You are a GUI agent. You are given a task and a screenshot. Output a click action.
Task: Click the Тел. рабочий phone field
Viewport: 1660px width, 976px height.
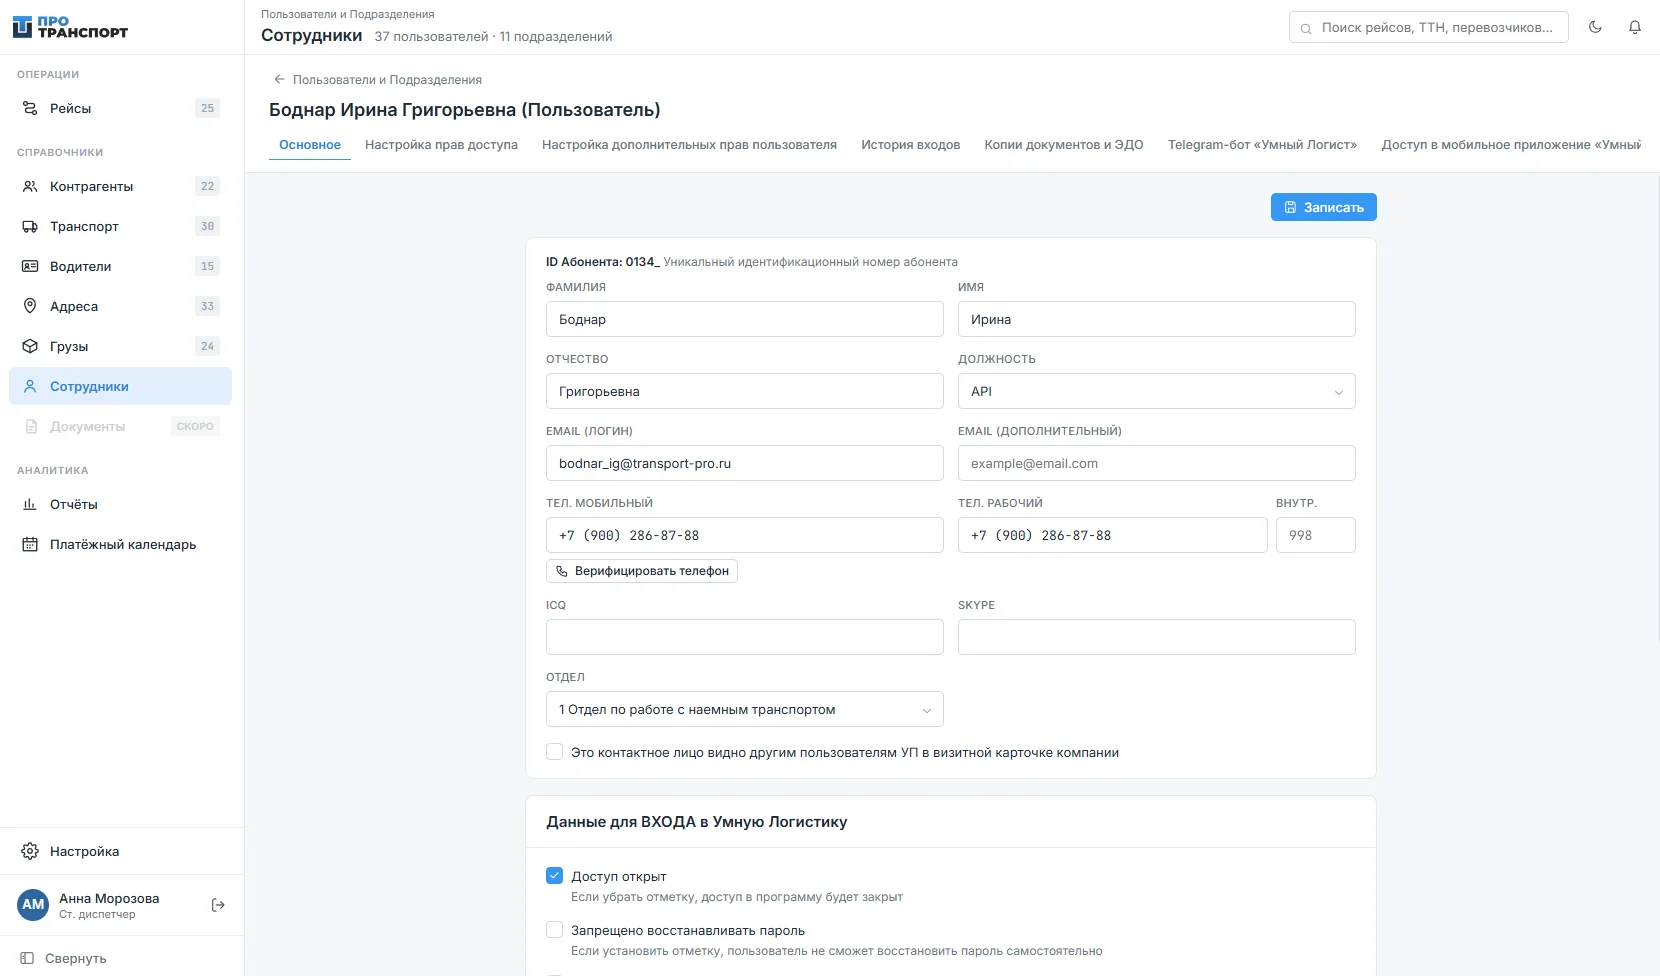1112,535
